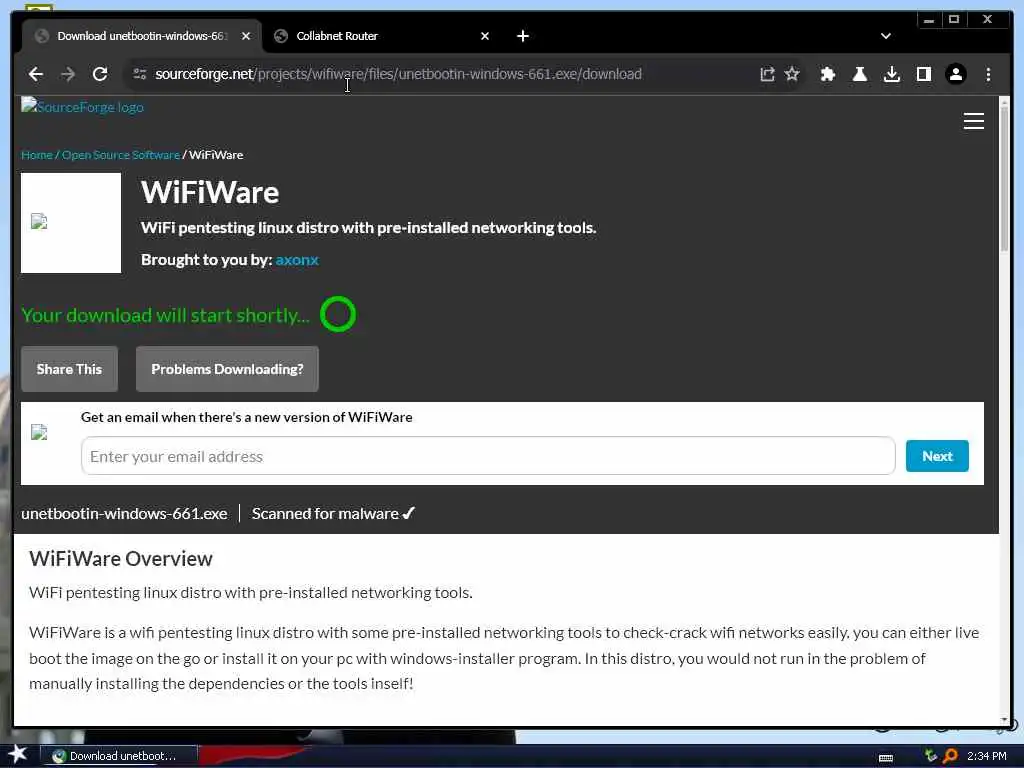The width and height of the screenshot is (1024, 768).
Task: Click the green download spinner circle
Action: tap(338, 314)
